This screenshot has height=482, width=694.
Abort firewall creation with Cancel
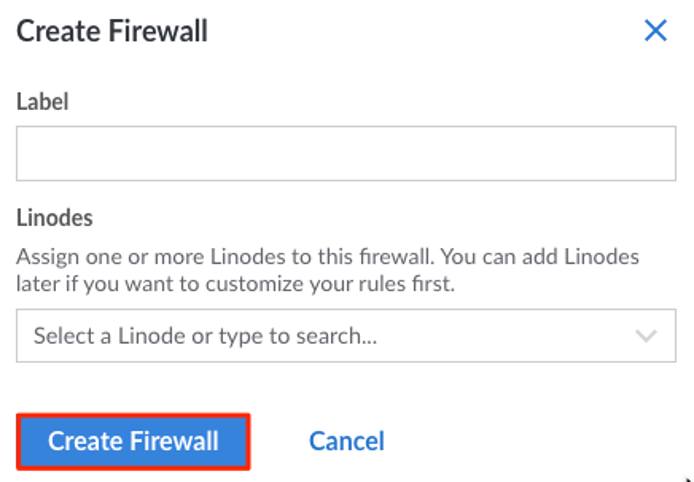tap(346, 440)
